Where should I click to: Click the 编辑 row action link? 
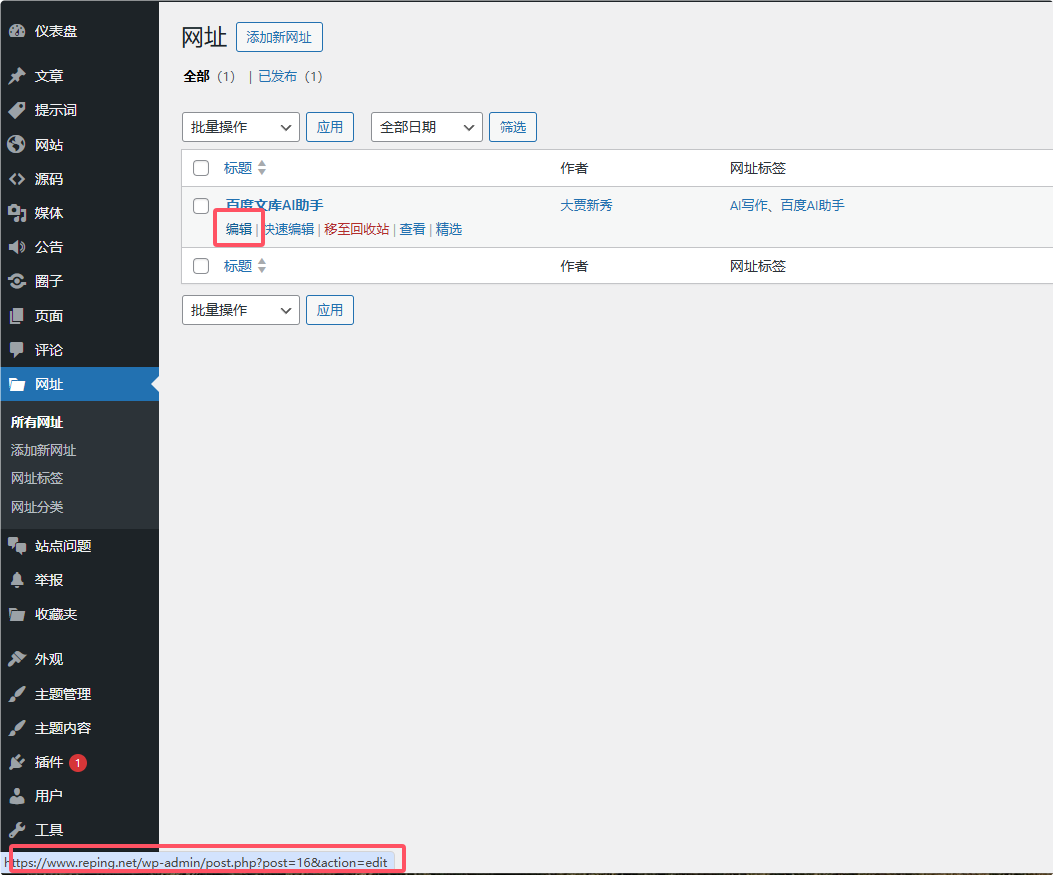[x=239, y=229]
